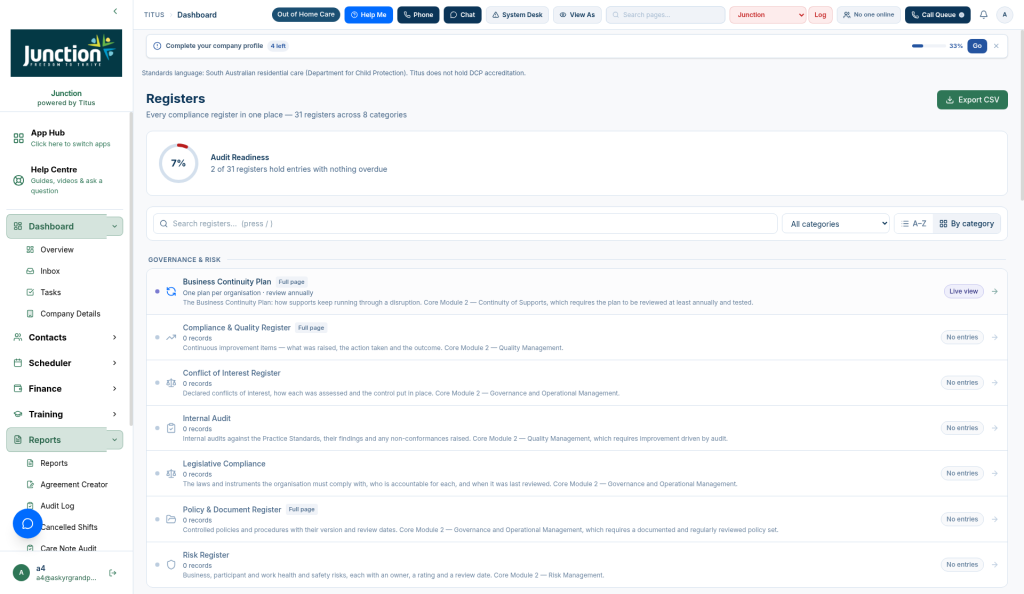Open Inbox in sidebar
The height and width of the screenshot is (594, 1024).
point(50,271)
